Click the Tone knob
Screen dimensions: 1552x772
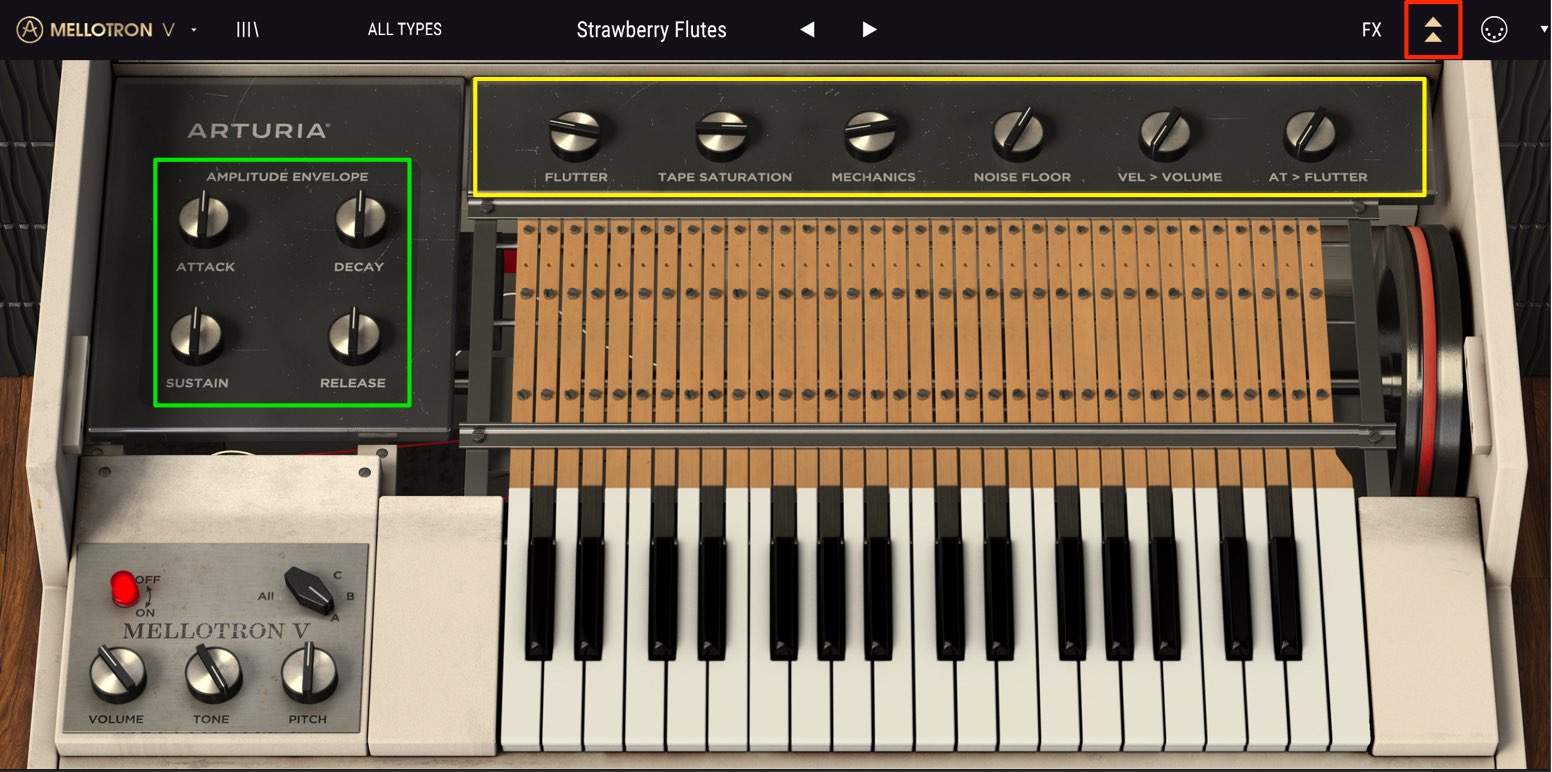[x=213, y=674]
